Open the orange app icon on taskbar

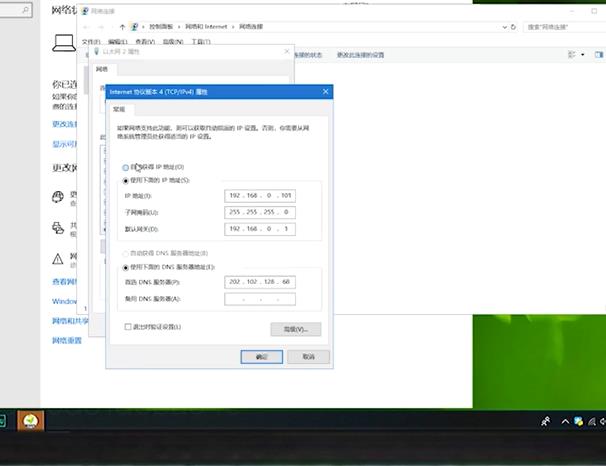[x=31, y=421]
